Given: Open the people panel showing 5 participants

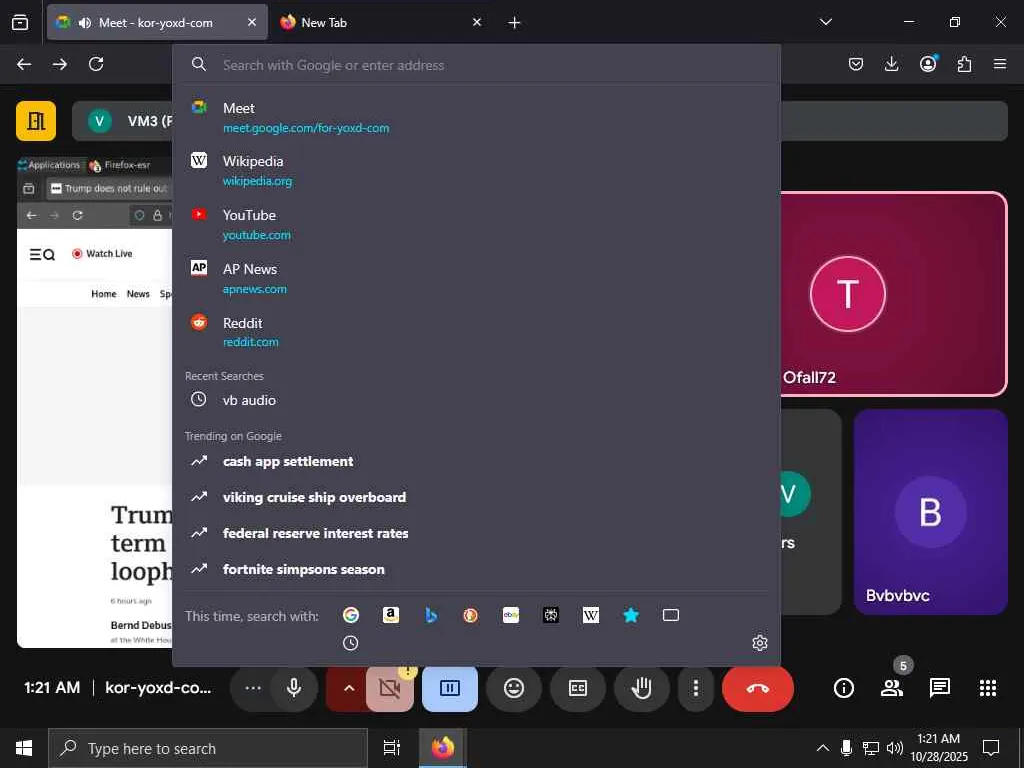Looking at the screenshot, I should [891, 688].
